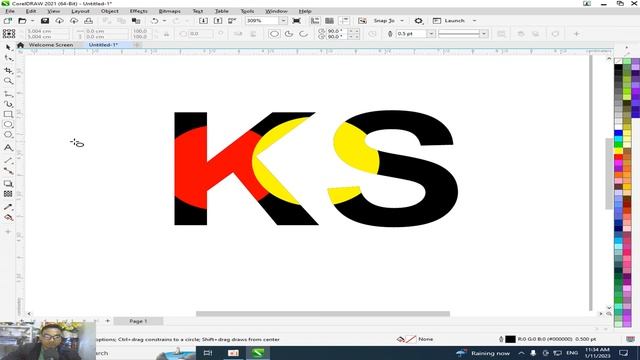Click the Save icon
The width and height of the screenshot is (640, 360).
(x=45, y=20)
